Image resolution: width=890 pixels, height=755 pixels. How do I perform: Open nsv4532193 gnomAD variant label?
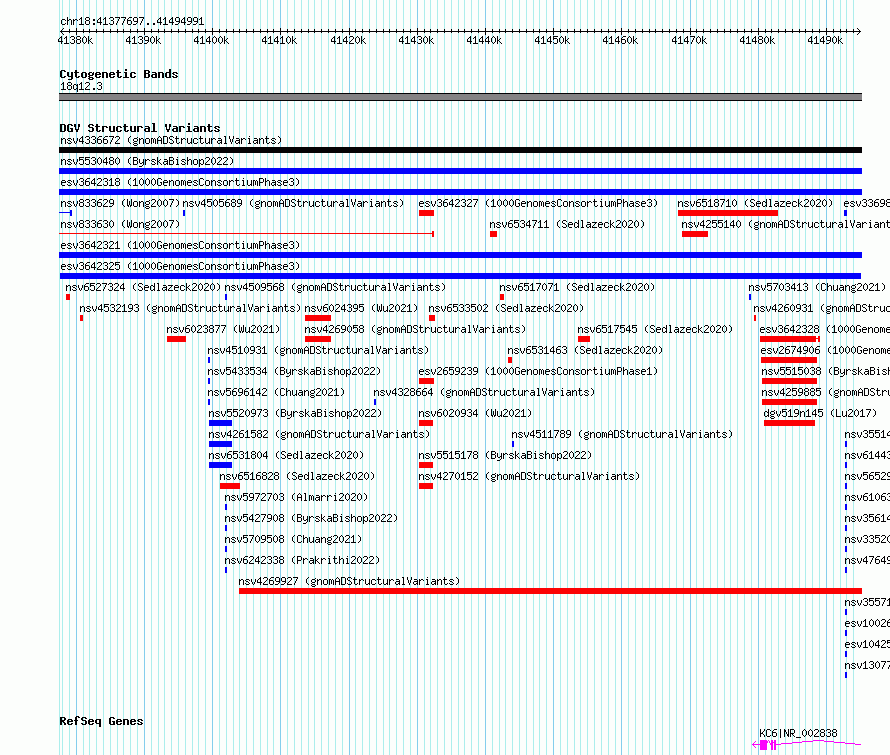pos(190,308)
